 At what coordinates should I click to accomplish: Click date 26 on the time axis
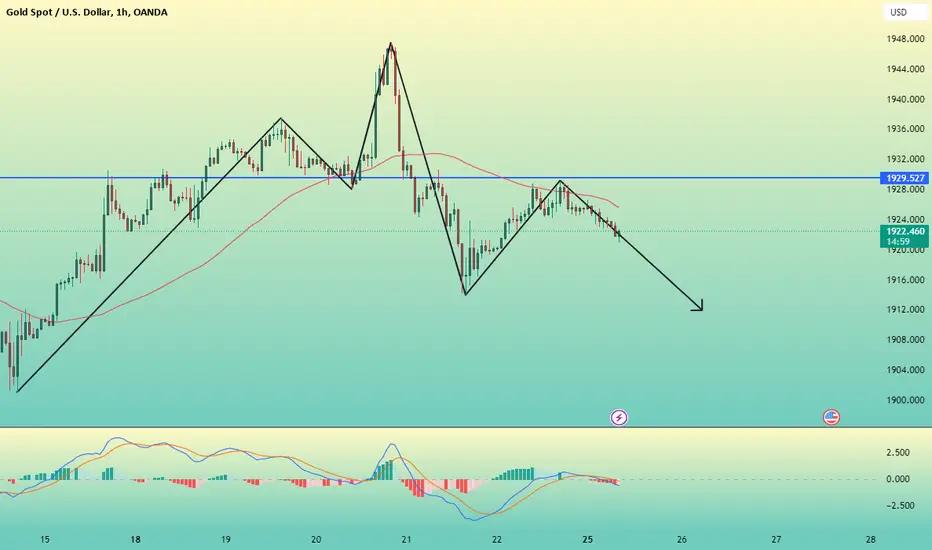682,539
